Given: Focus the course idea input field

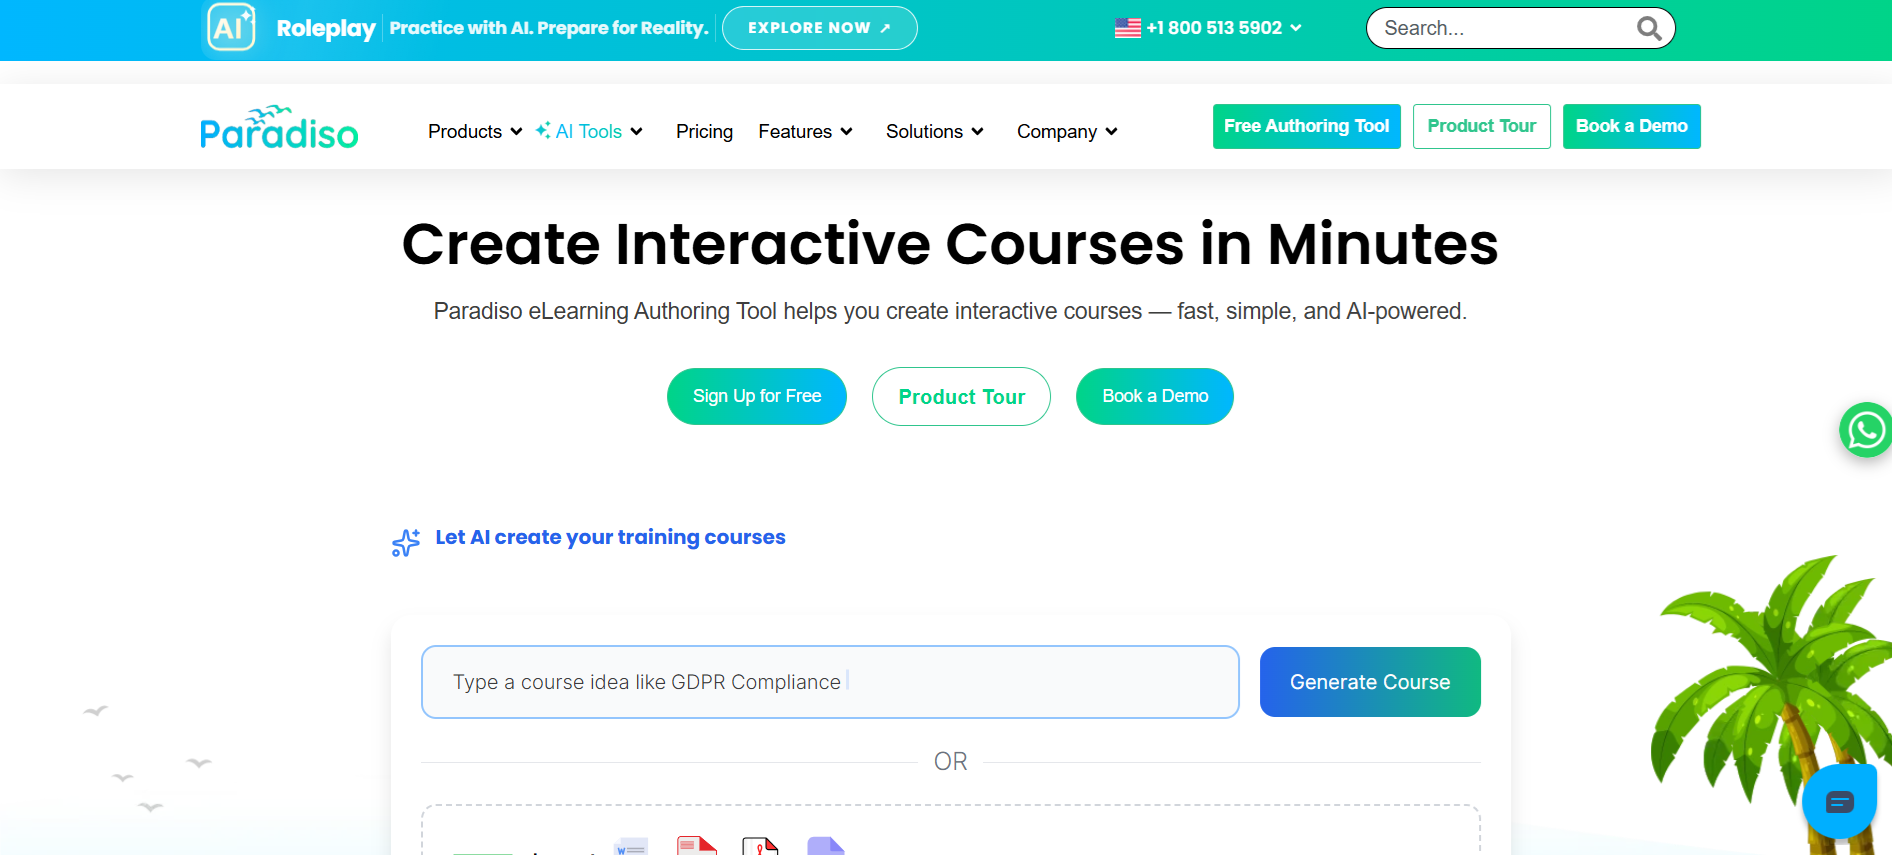Looking at the screenshot, I should point(830,682).
